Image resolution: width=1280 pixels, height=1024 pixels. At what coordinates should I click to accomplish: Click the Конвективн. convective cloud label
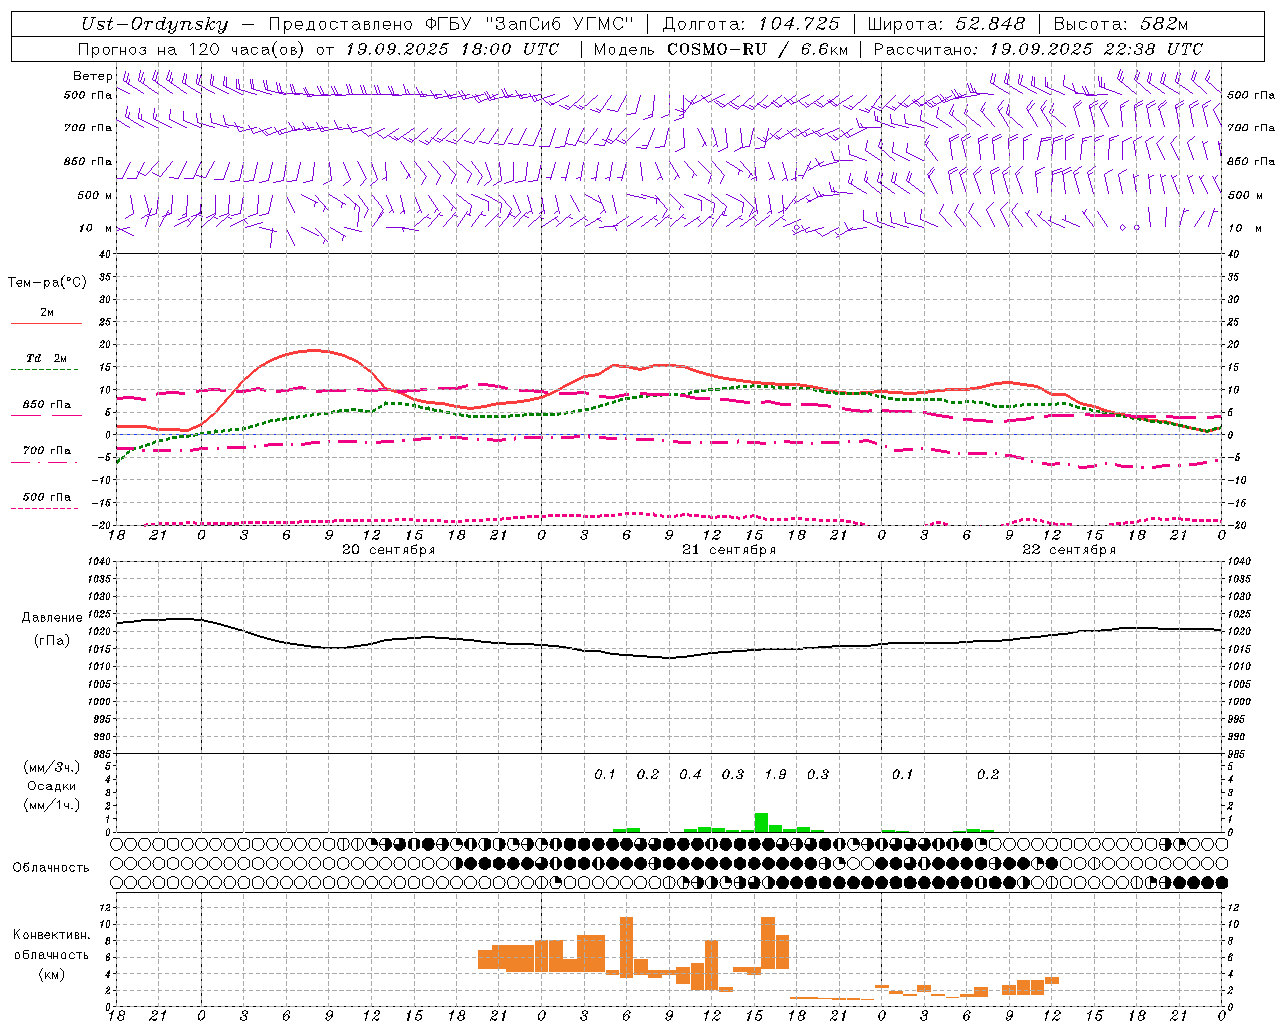tap(52, 935)
